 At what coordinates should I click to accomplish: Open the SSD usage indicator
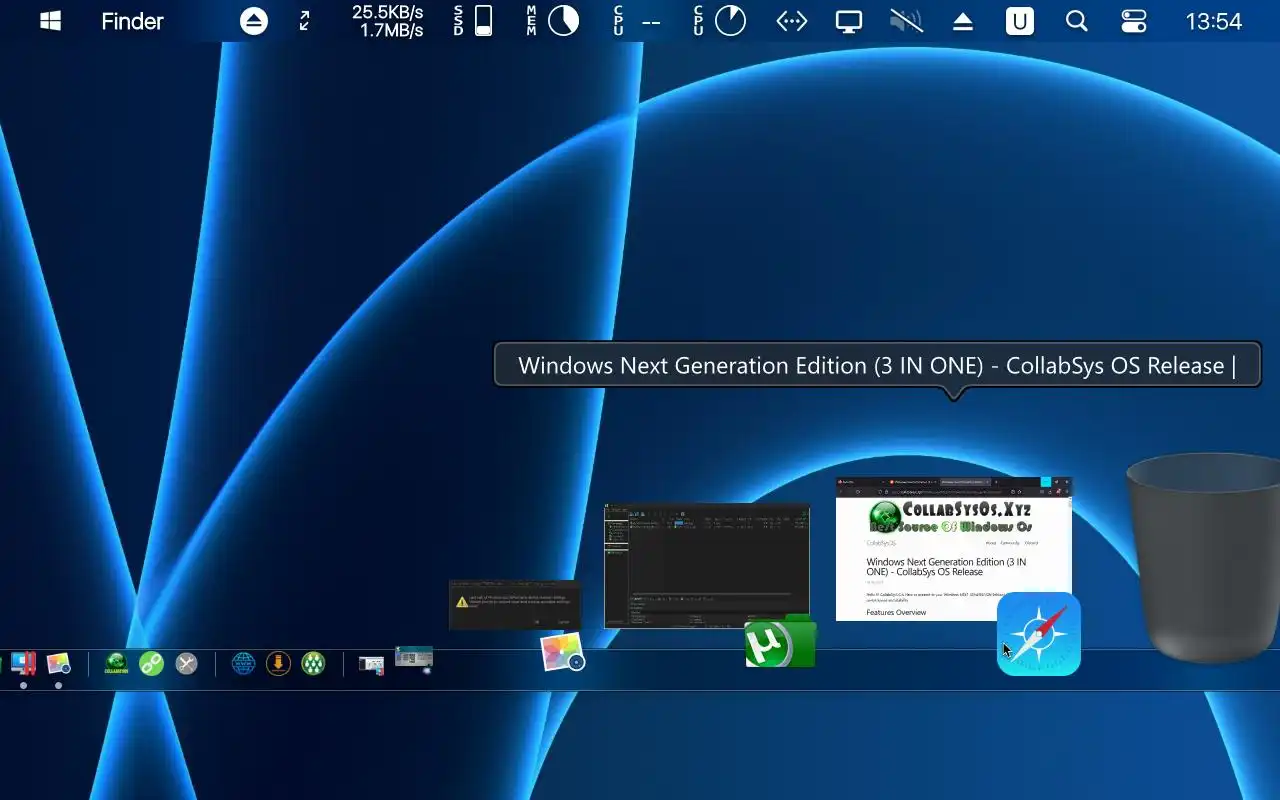click(474, 21)
